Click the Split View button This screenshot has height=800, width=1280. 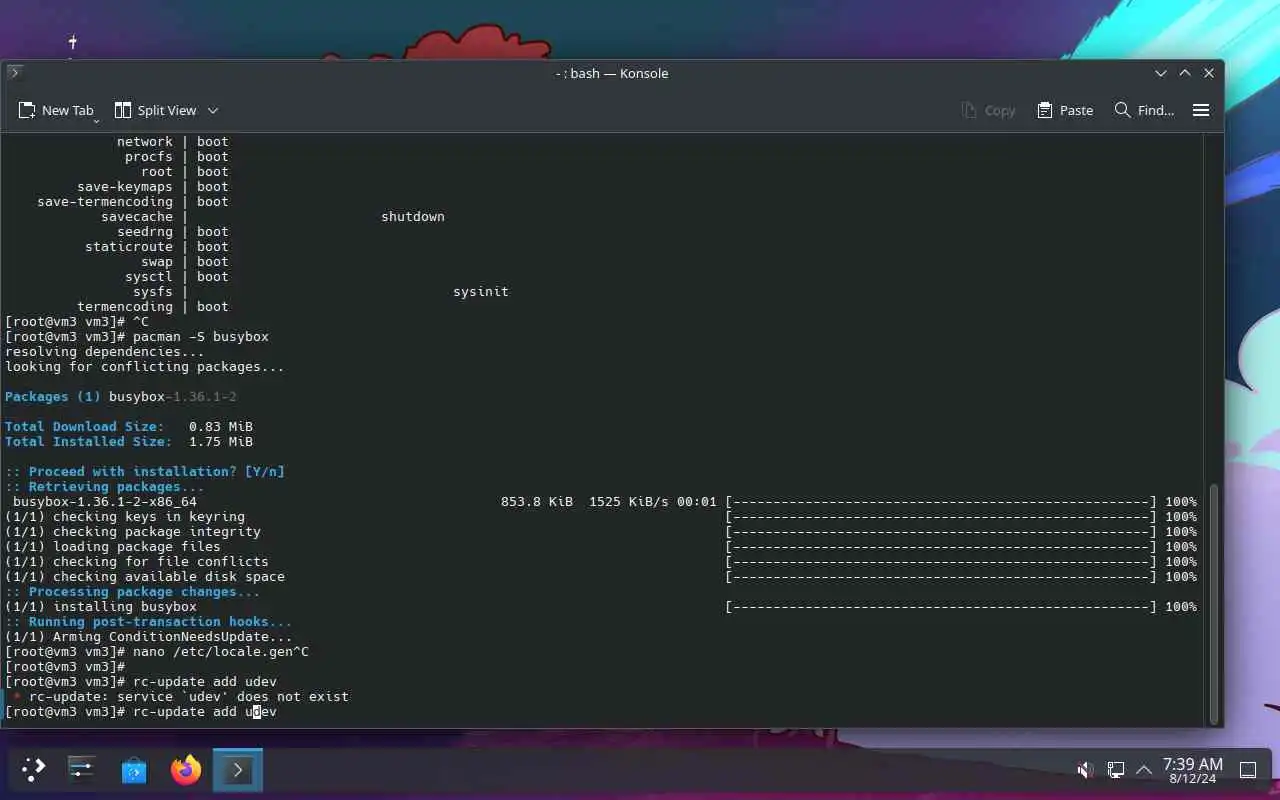click(156, 110)
